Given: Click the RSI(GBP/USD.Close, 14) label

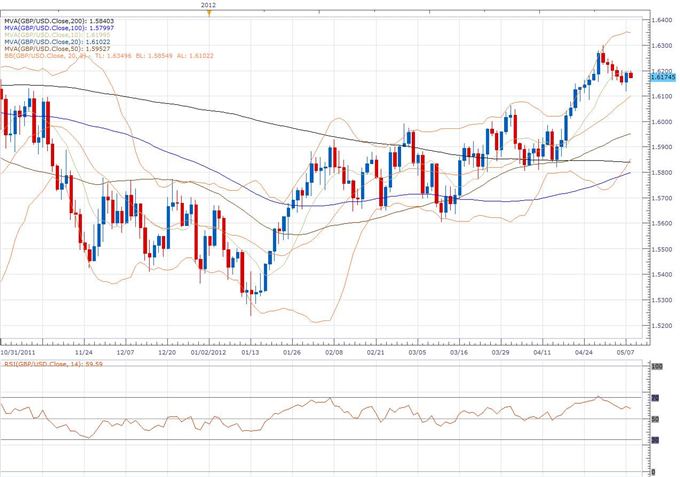Looking at the screenshot, I should coord(53,364).
